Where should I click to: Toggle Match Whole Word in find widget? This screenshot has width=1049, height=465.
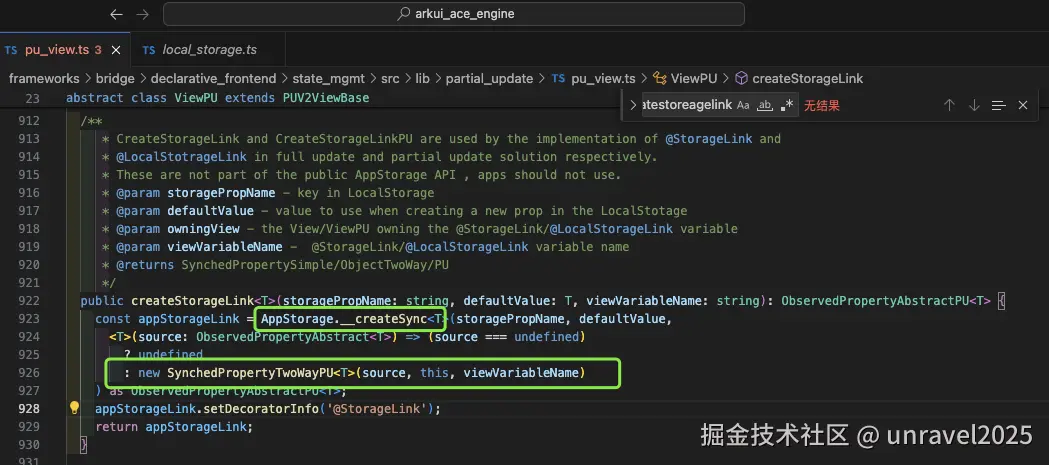(x=765, y=105)
